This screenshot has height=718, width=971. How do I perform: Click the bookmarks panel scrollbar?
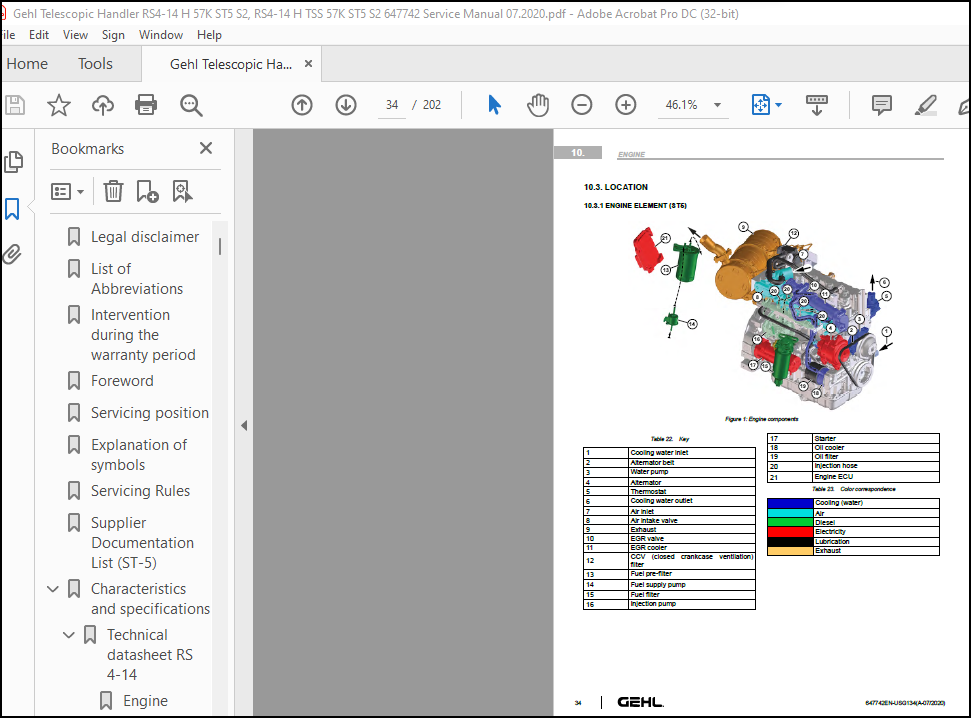point(219,247)
